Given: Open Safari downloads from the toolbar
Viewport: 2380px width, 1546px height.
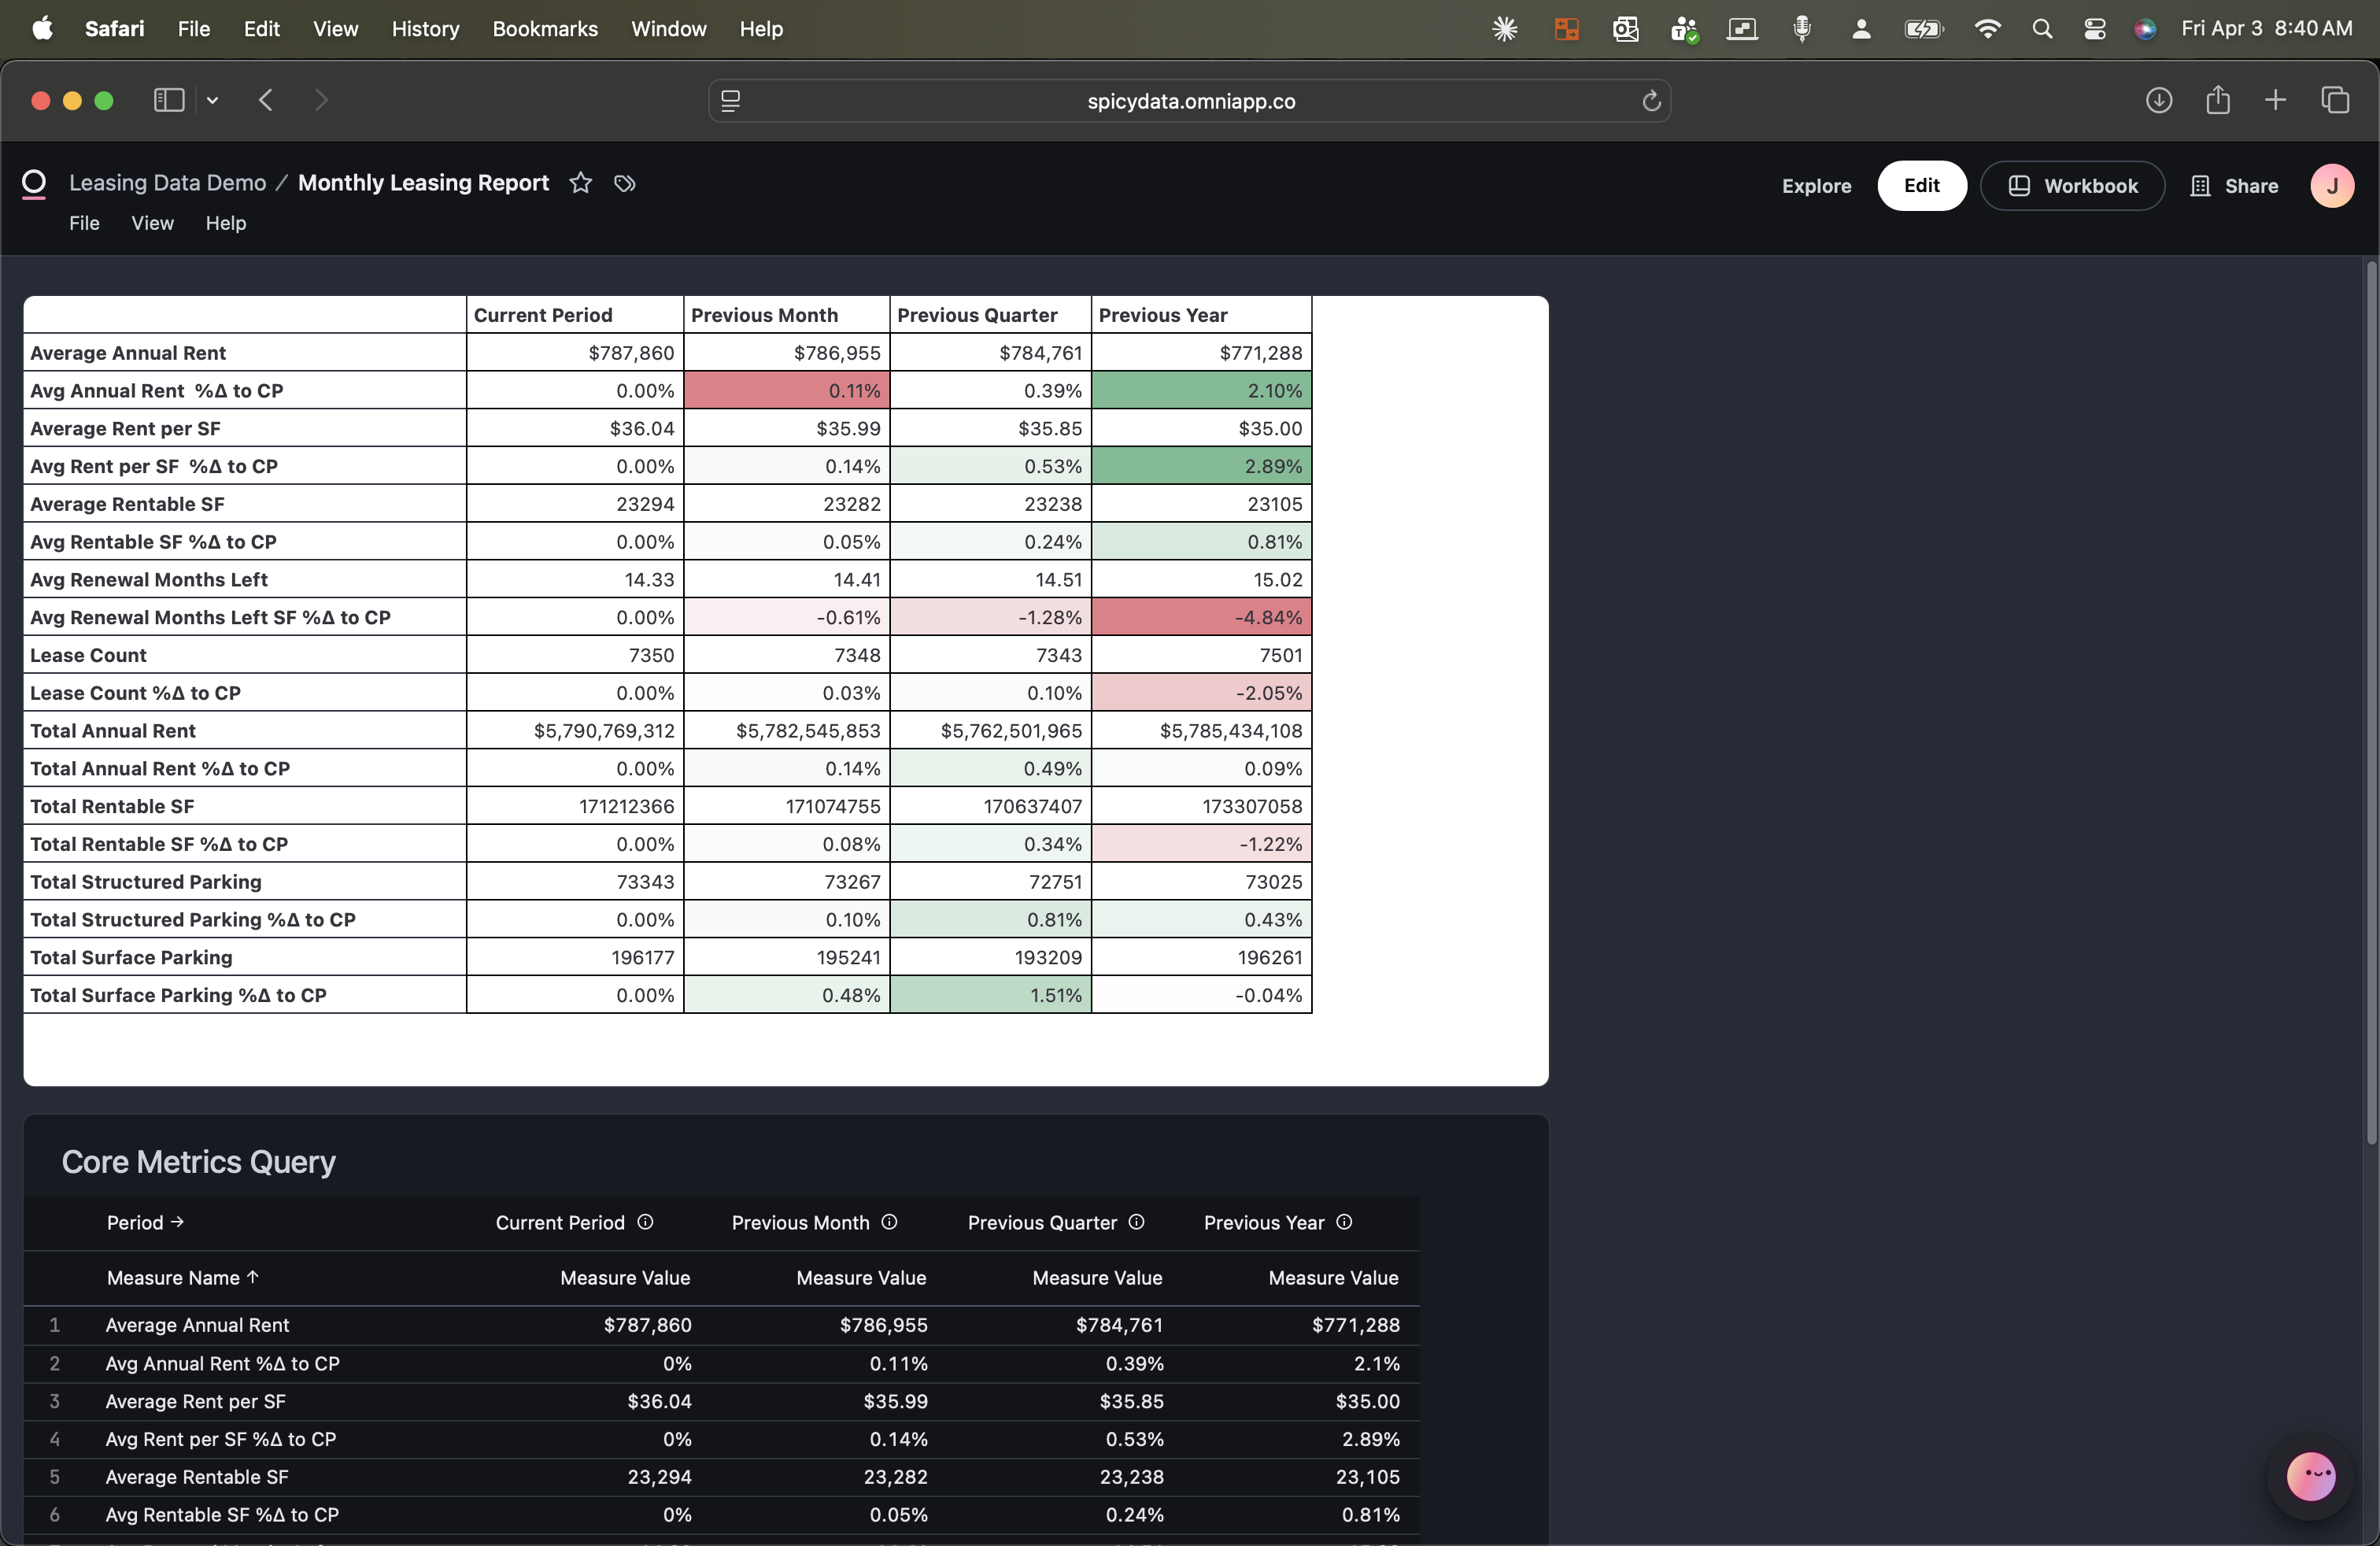Looking at the screenshot, I should coord(2159,100).
